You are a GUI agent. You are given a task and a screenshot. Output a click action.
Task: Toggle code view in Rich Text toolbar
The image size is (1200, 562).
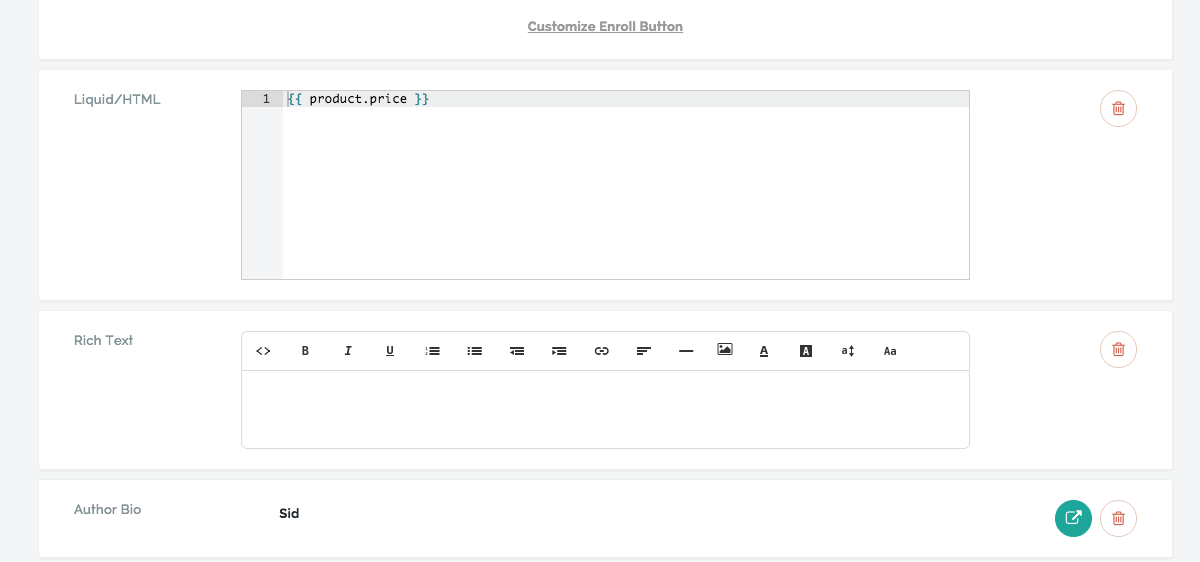[x=264, y=351]
